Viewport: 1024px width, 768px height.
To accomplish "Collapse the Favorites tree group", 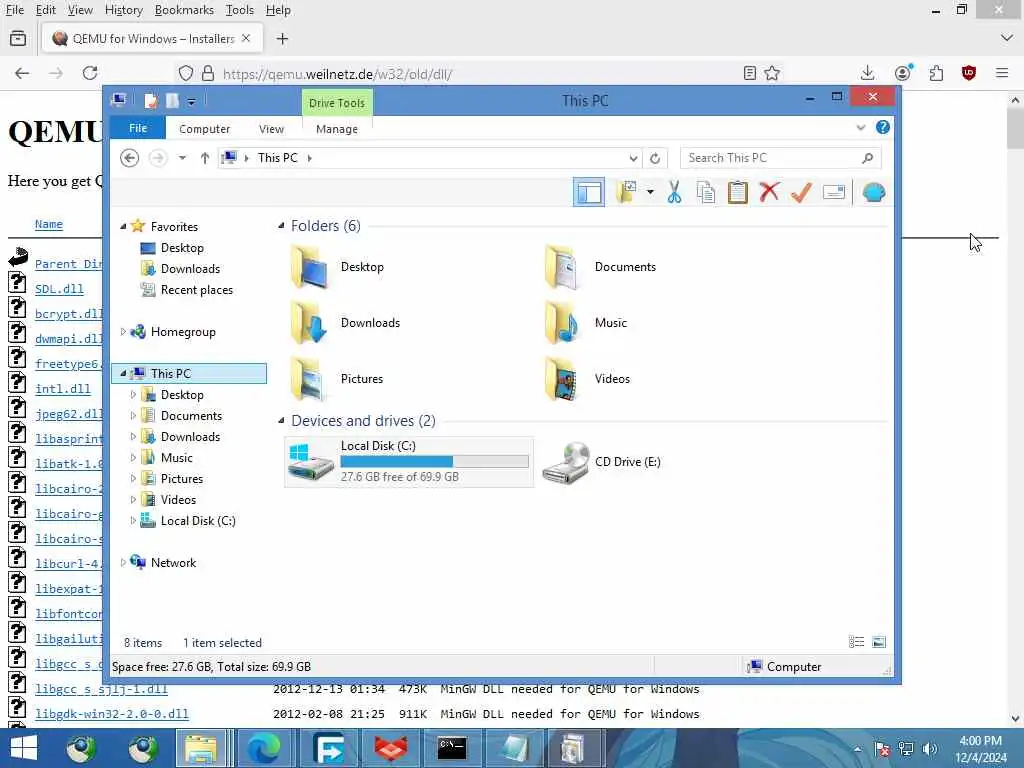I will [x=123, y=227].
